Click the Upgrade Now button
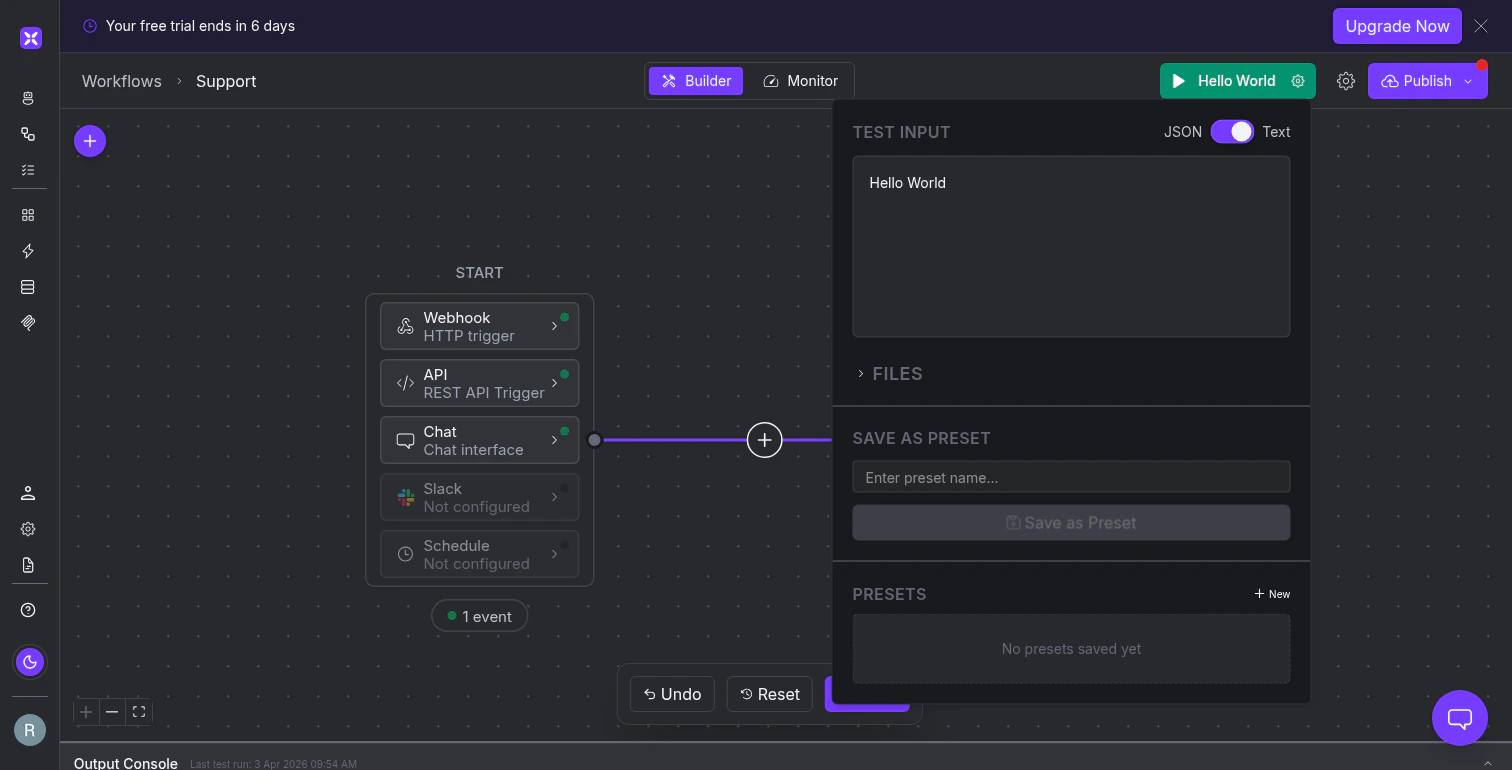 [x=1397, y=26]
